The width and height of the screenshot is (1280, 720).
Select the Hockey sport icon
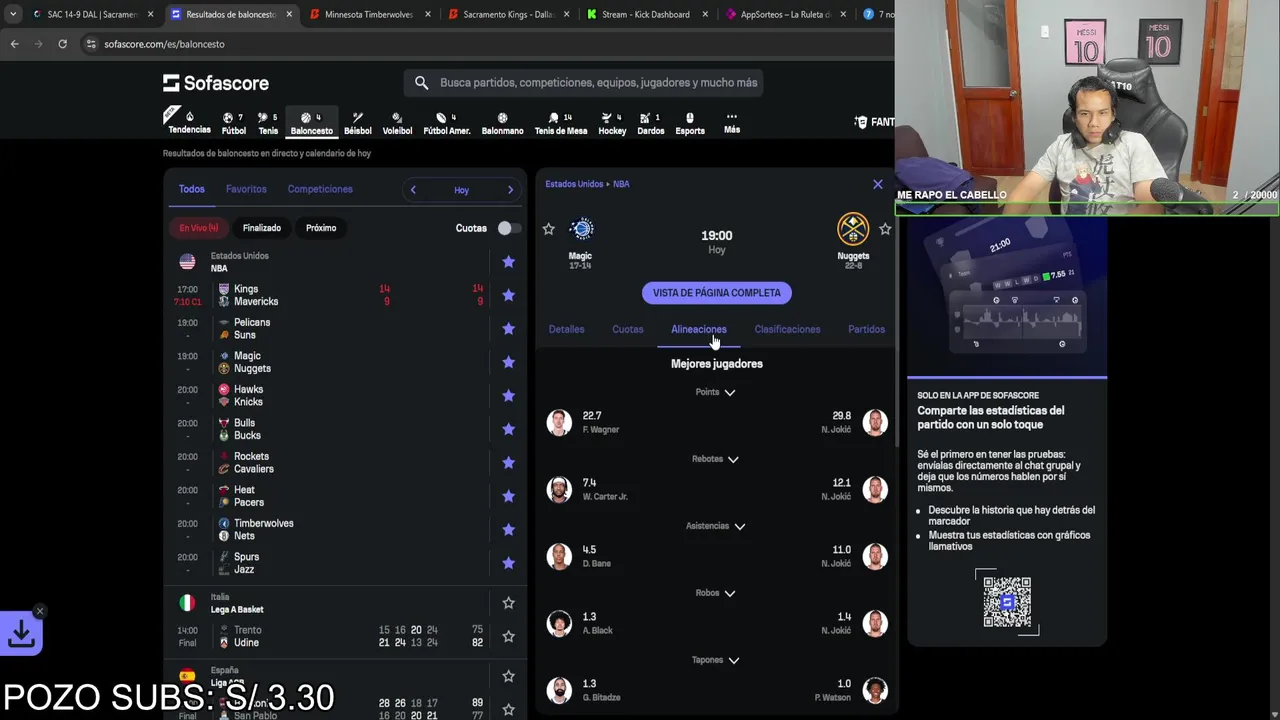(612, 123)
